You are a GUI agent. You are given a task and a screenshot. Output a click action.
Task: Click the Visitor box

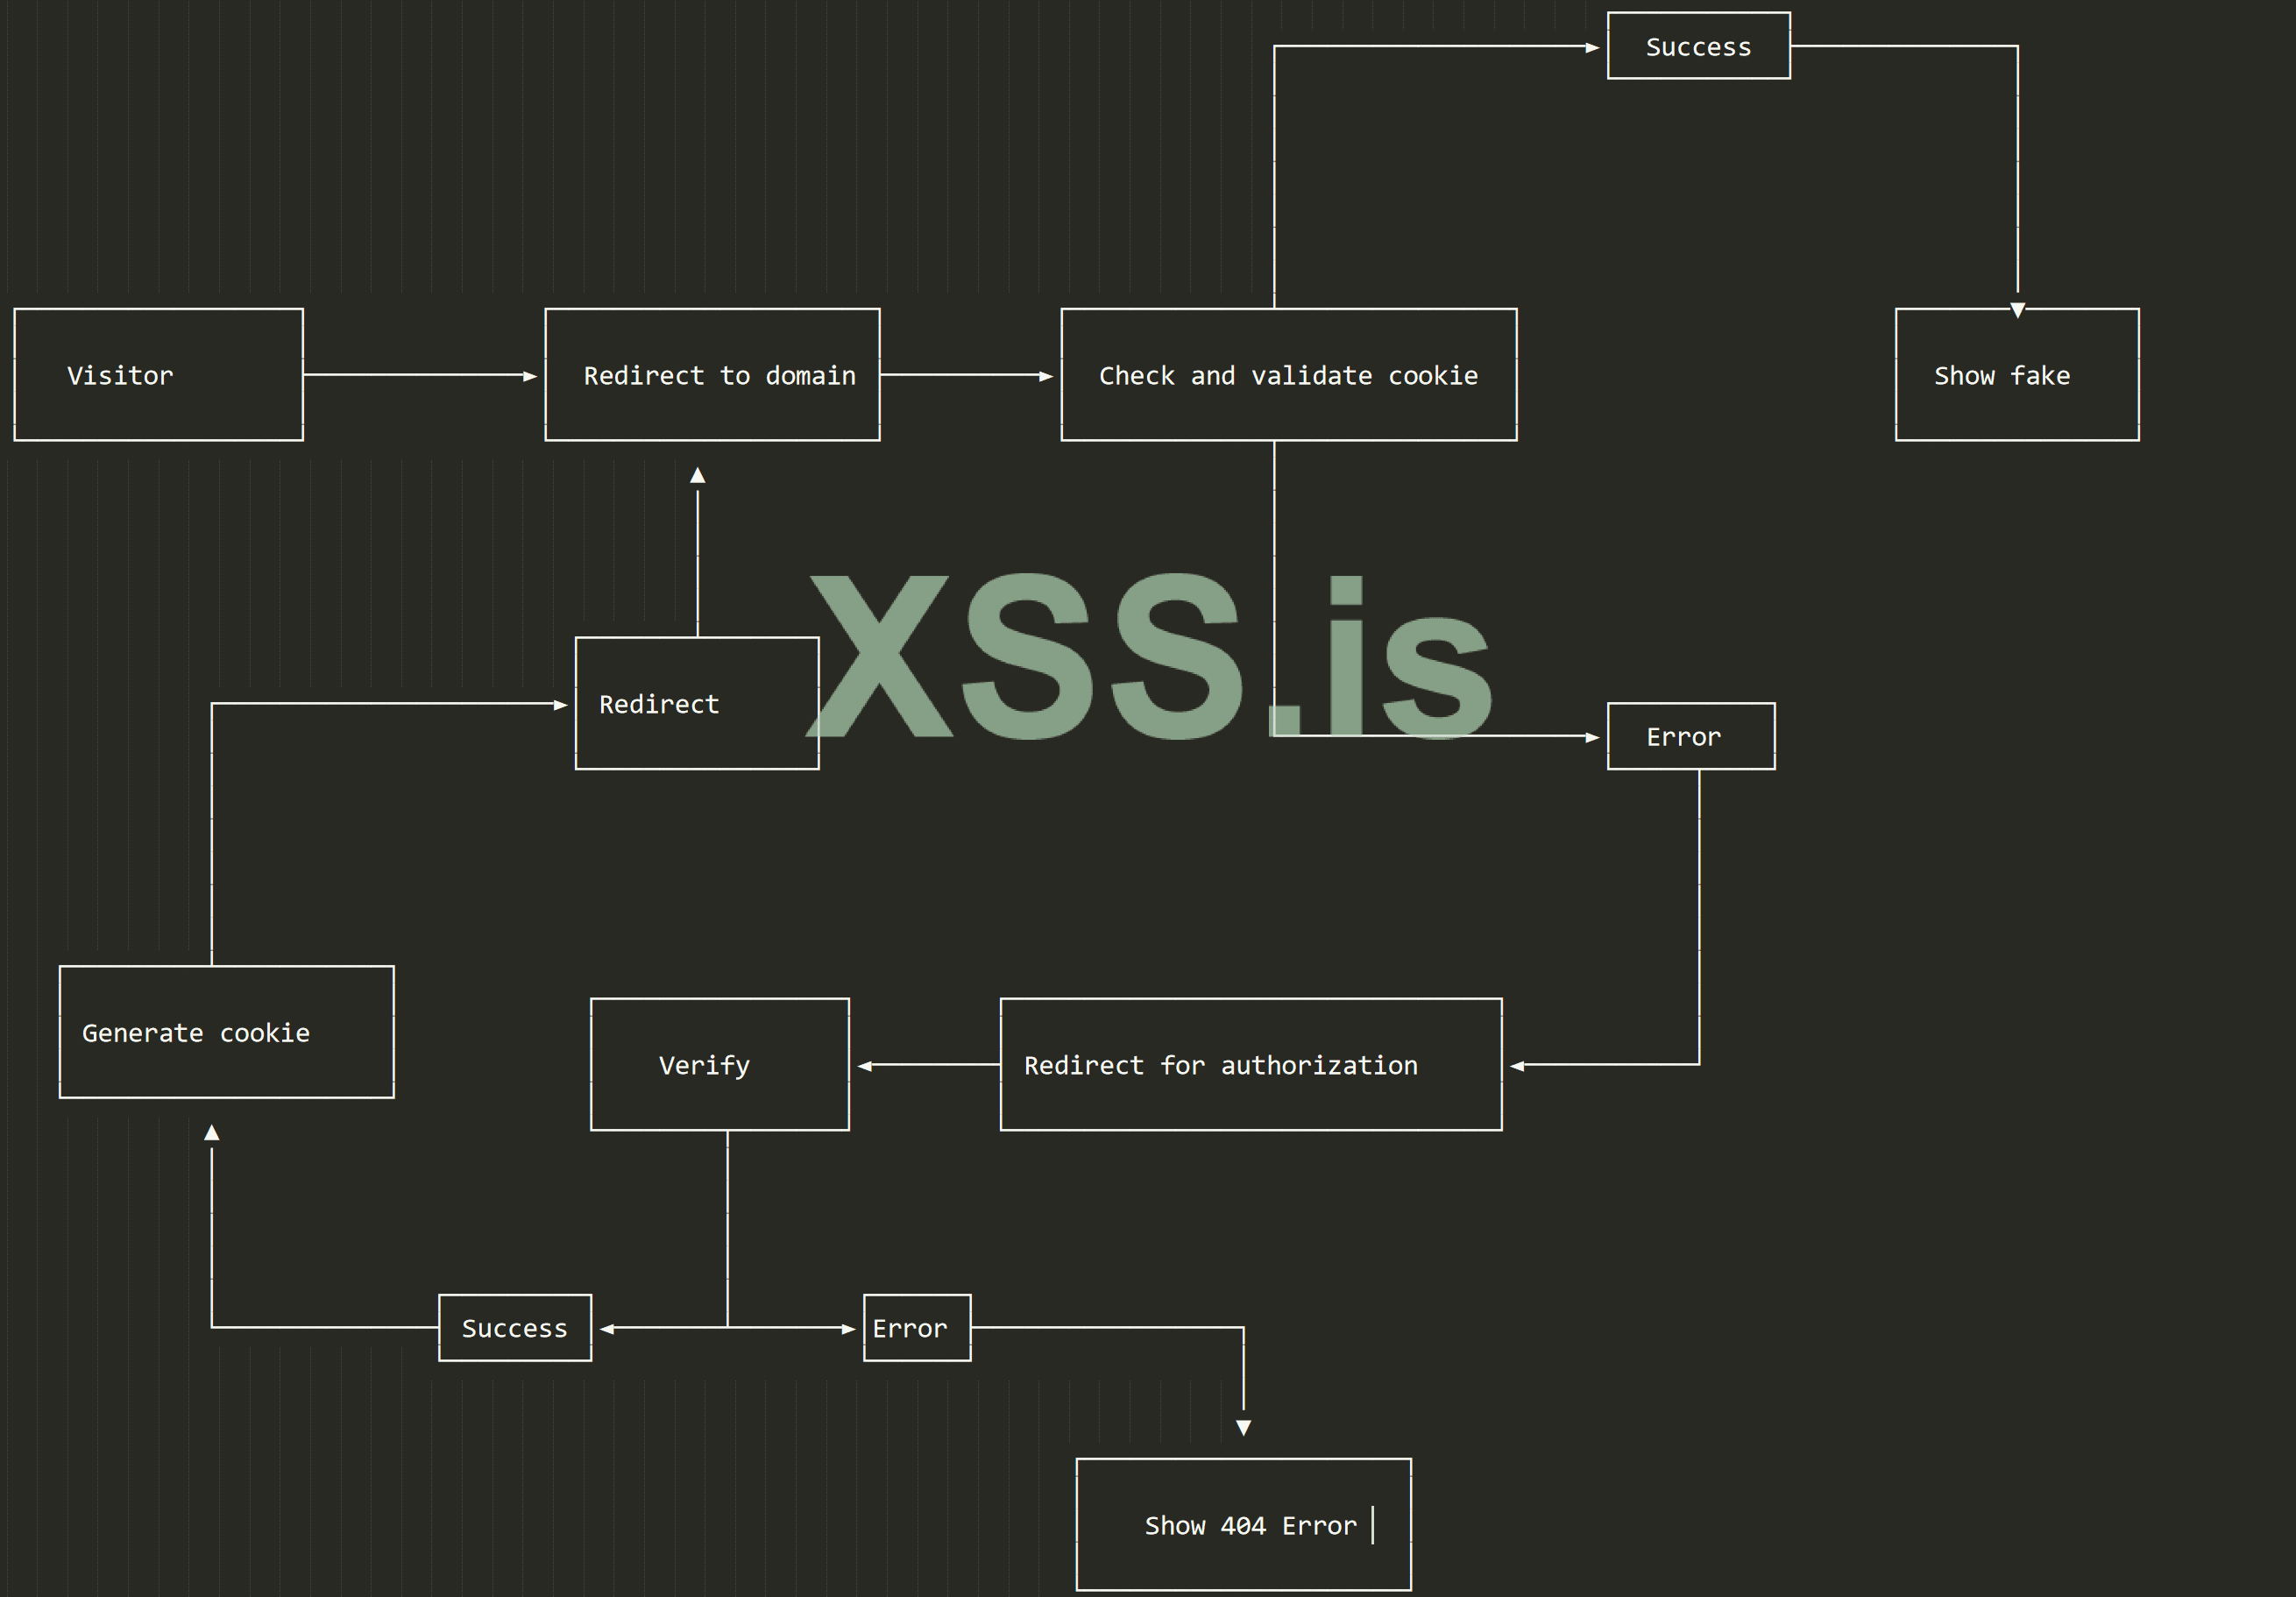pos(158,375)
